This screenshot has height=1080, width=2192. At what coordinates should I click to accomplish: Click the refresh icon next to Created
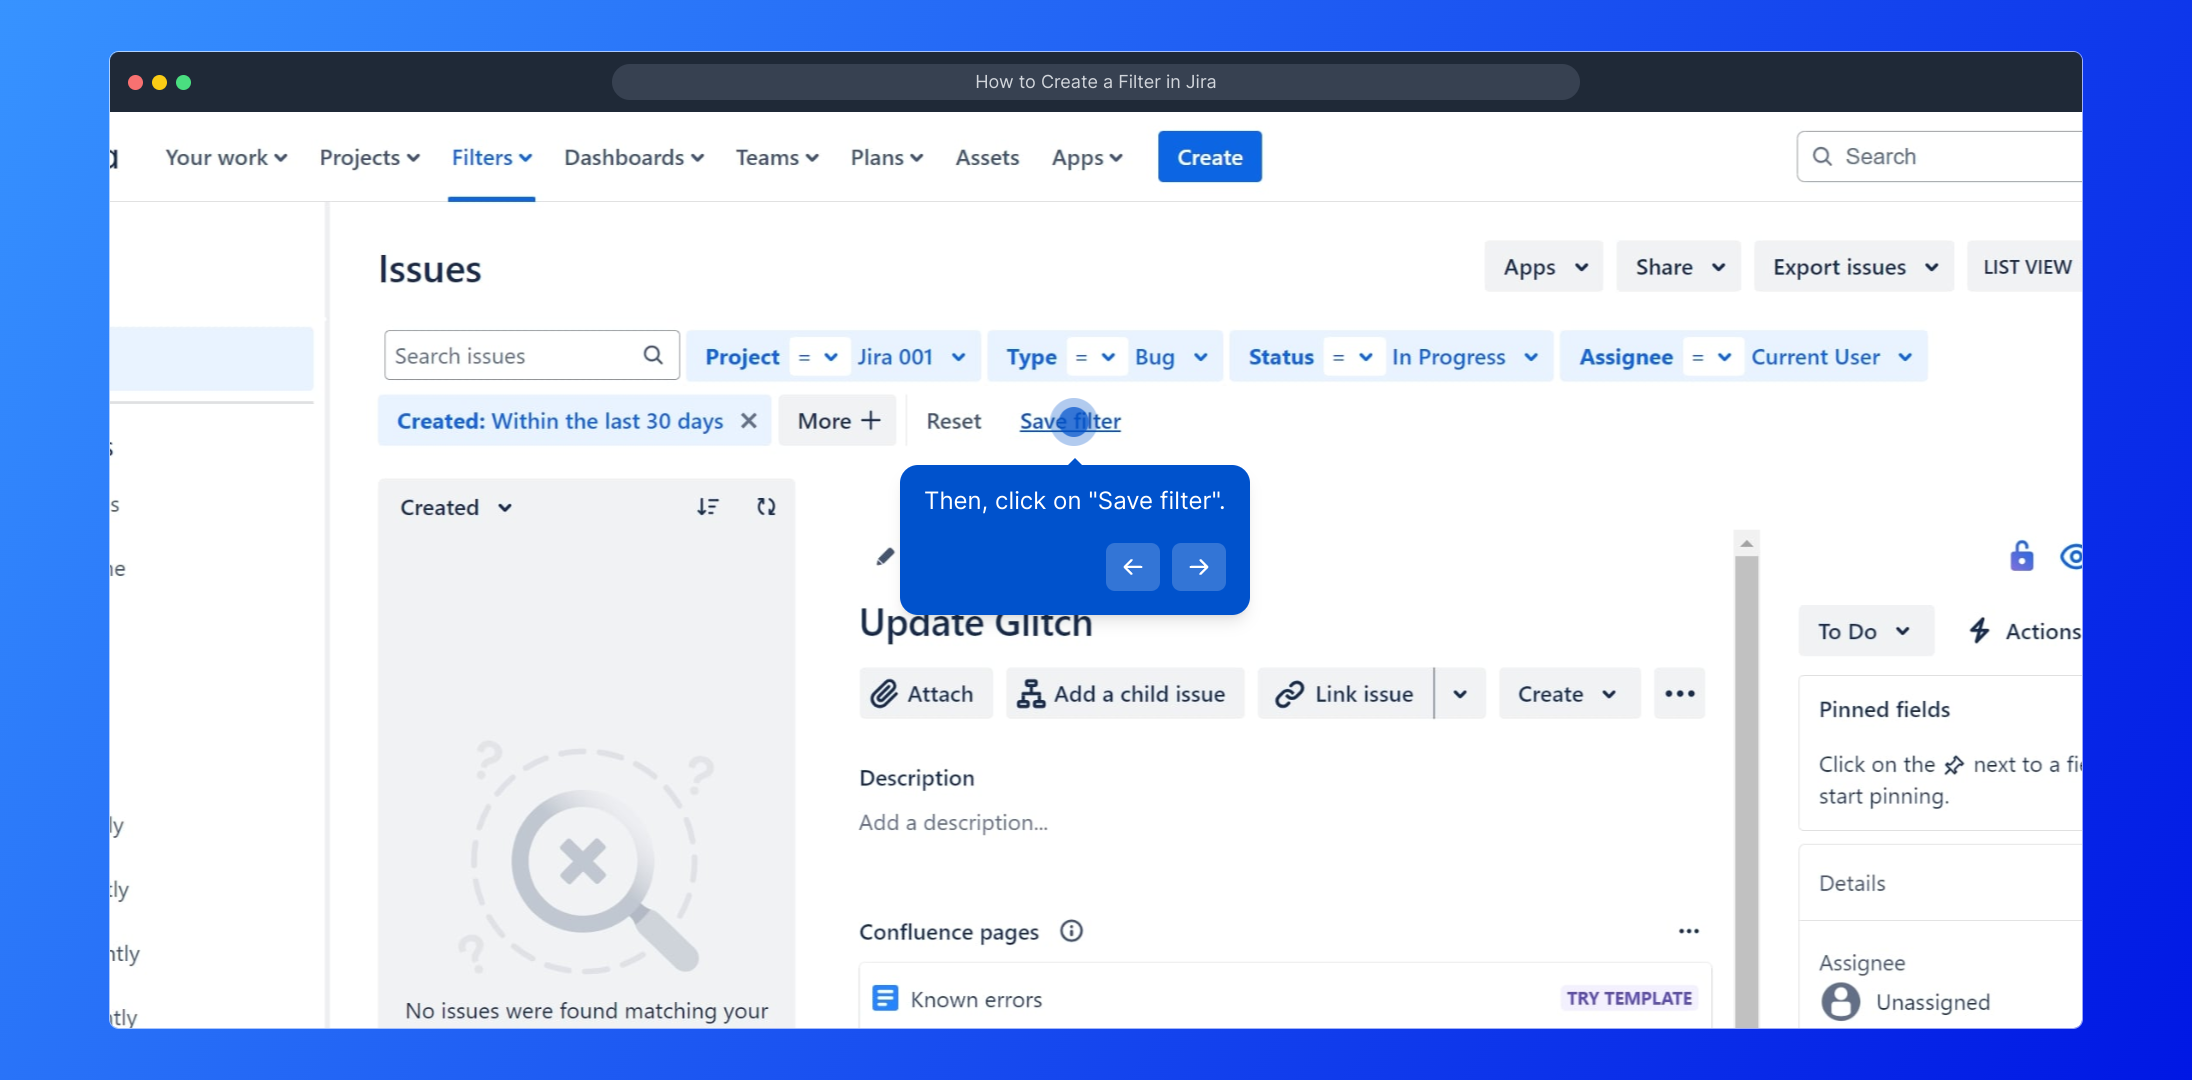pos(766,507)
